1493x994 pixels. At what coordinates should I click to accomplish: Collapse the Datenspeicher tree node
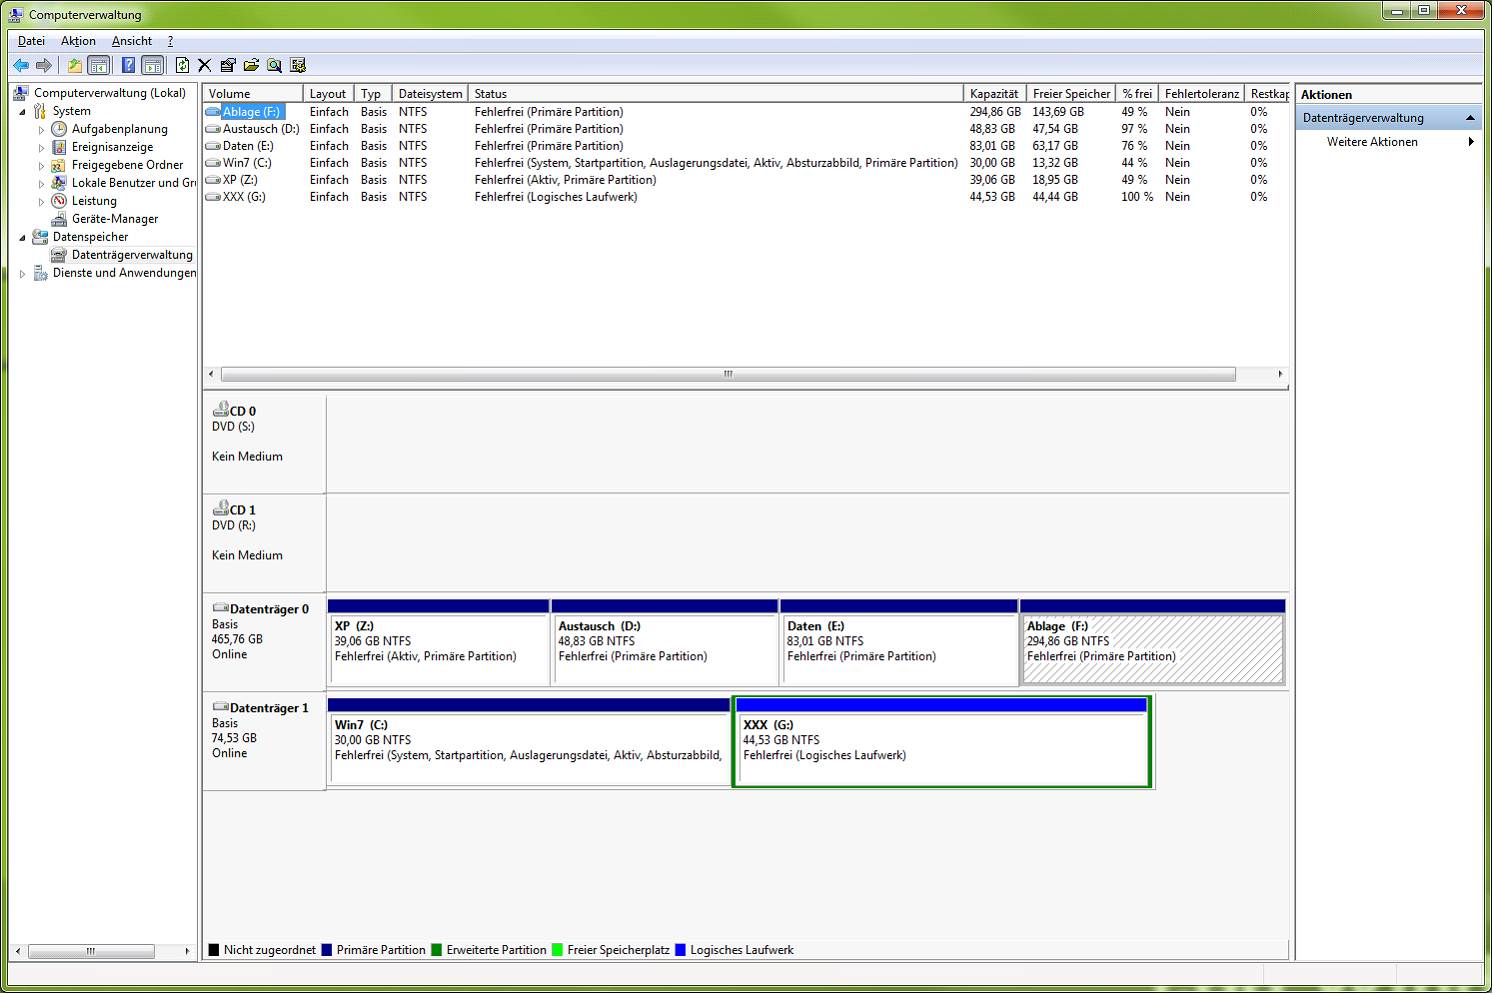coord(22,238)
